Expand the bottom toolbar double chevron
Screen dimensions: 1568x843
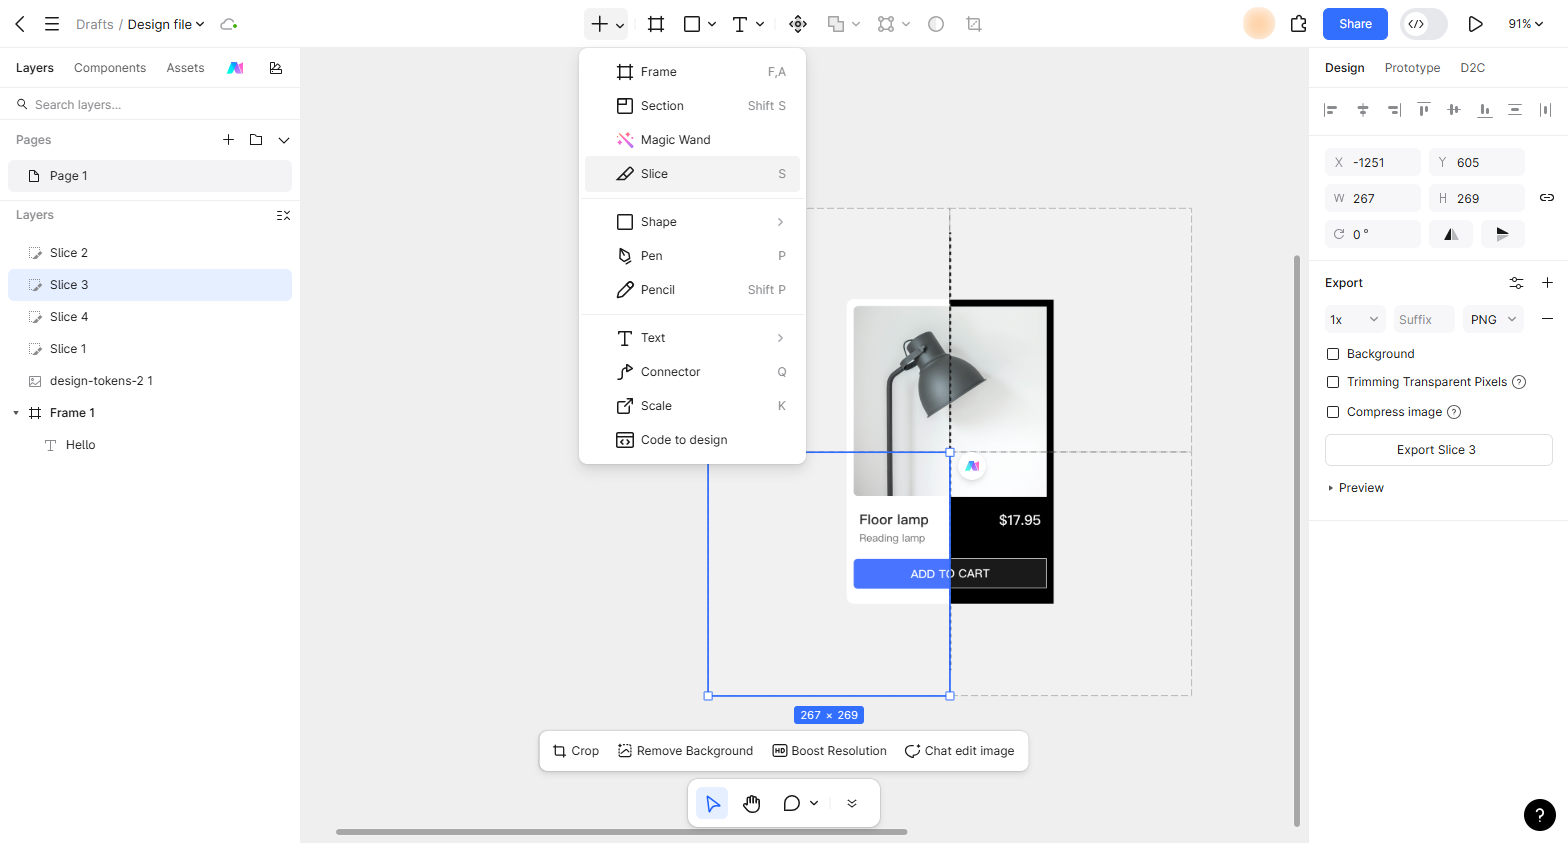click(852, 803)
